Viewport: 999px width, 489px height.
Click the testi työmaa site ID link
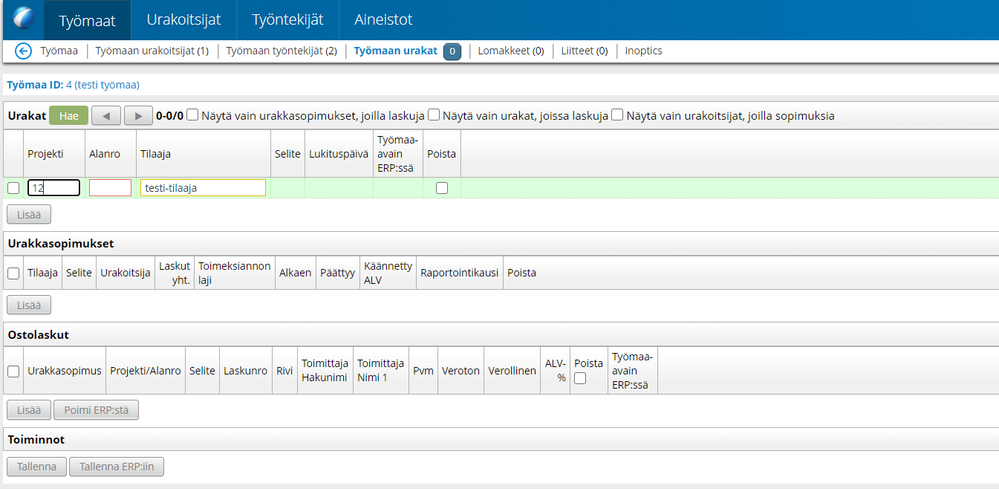[103, 85]
